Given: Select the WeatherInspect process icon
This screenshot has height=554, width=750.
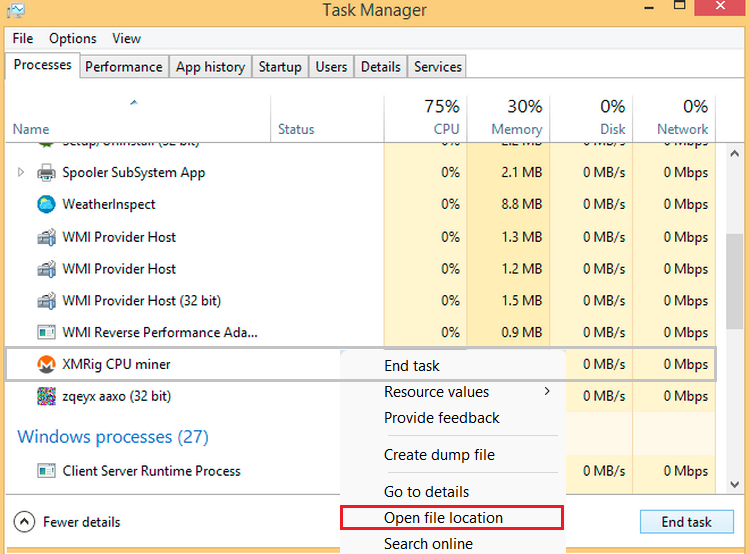Looking at the screenshot, I should point(46,205).
